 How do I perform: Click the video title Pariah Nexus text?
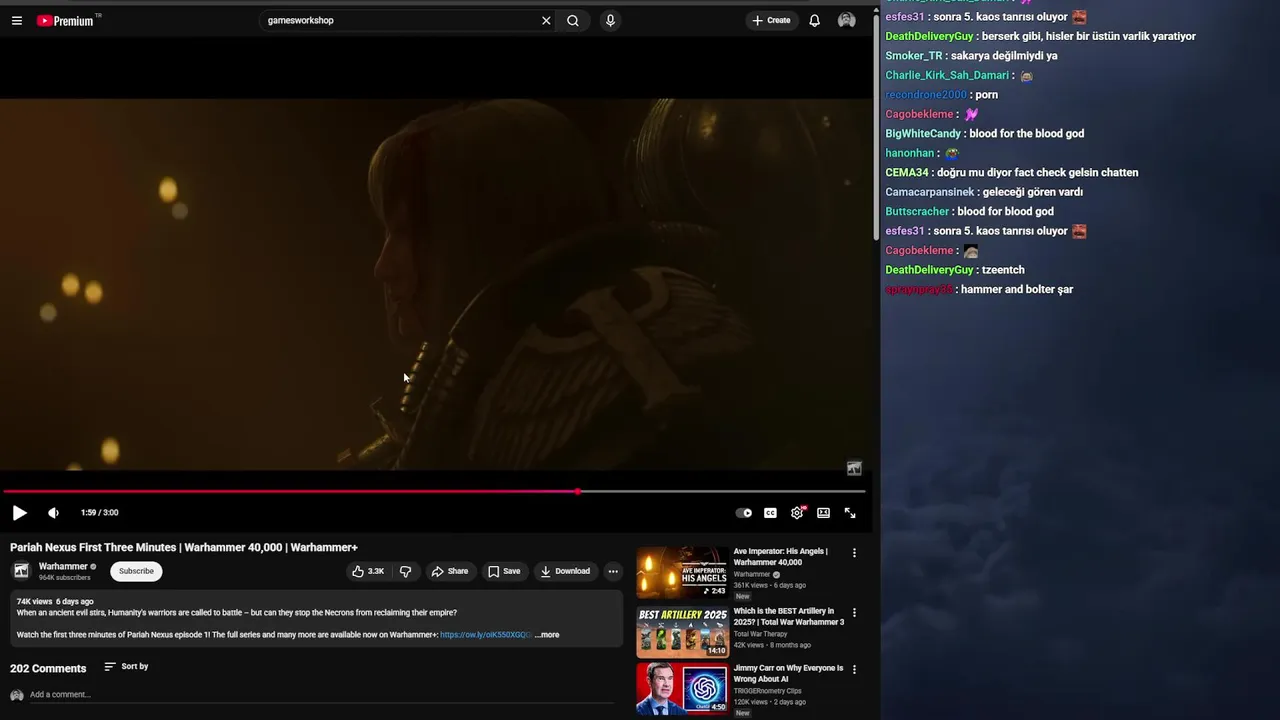184,547
